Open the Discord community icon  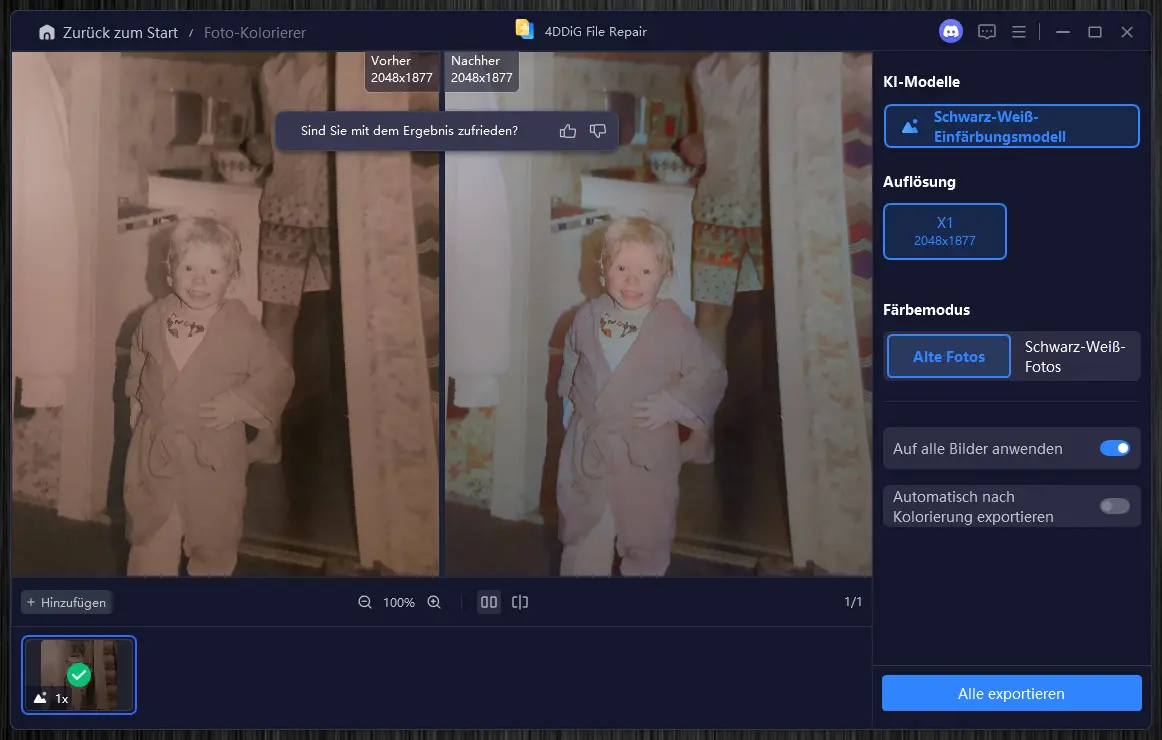(950, 32)
